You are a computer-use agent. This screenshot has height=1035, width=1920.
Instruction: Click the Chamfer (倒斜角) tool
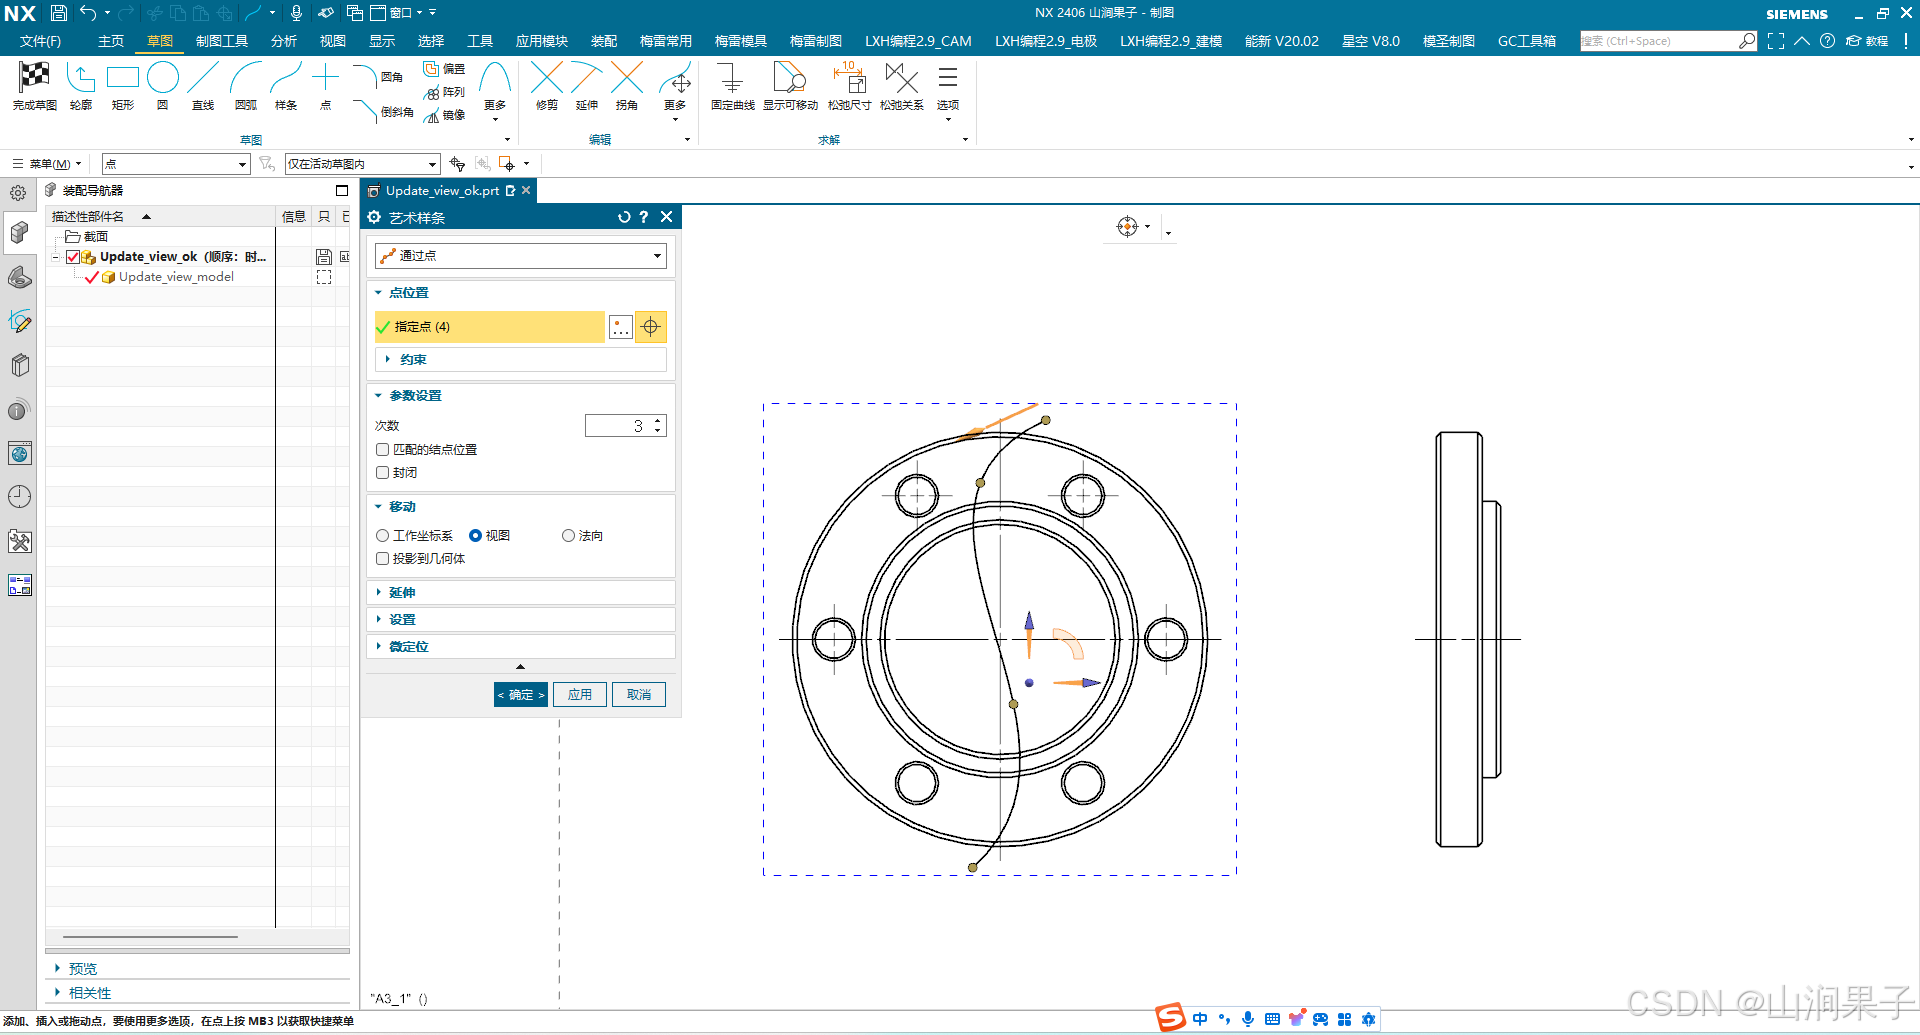pyautogui.click(x=384, y=111)
